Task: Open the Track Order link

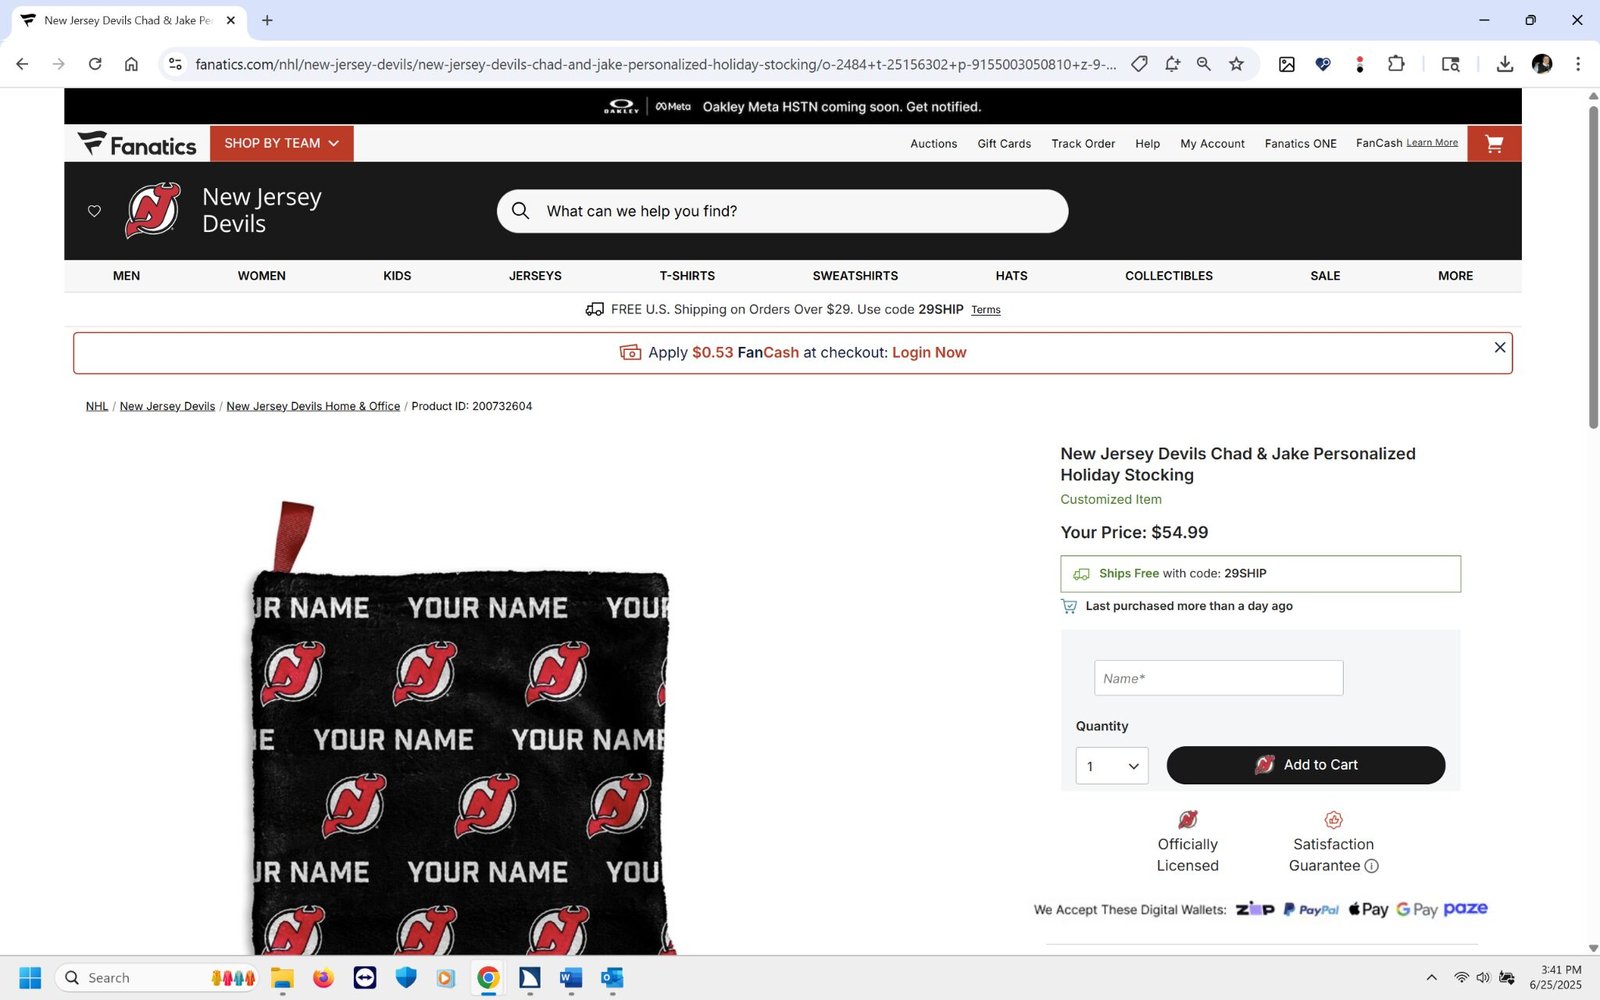Action: click(x=1083, y=144)
